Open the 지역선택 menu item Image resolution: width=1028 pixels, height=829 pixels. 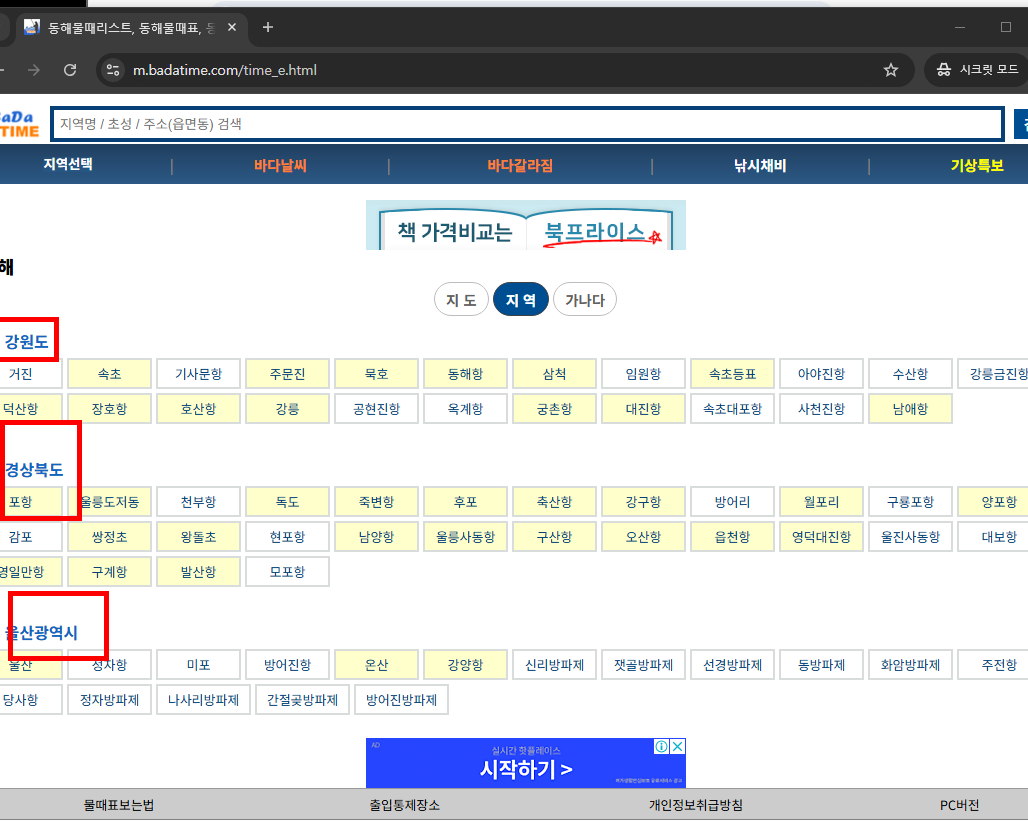pyautogui.click(x=68, y=164)
